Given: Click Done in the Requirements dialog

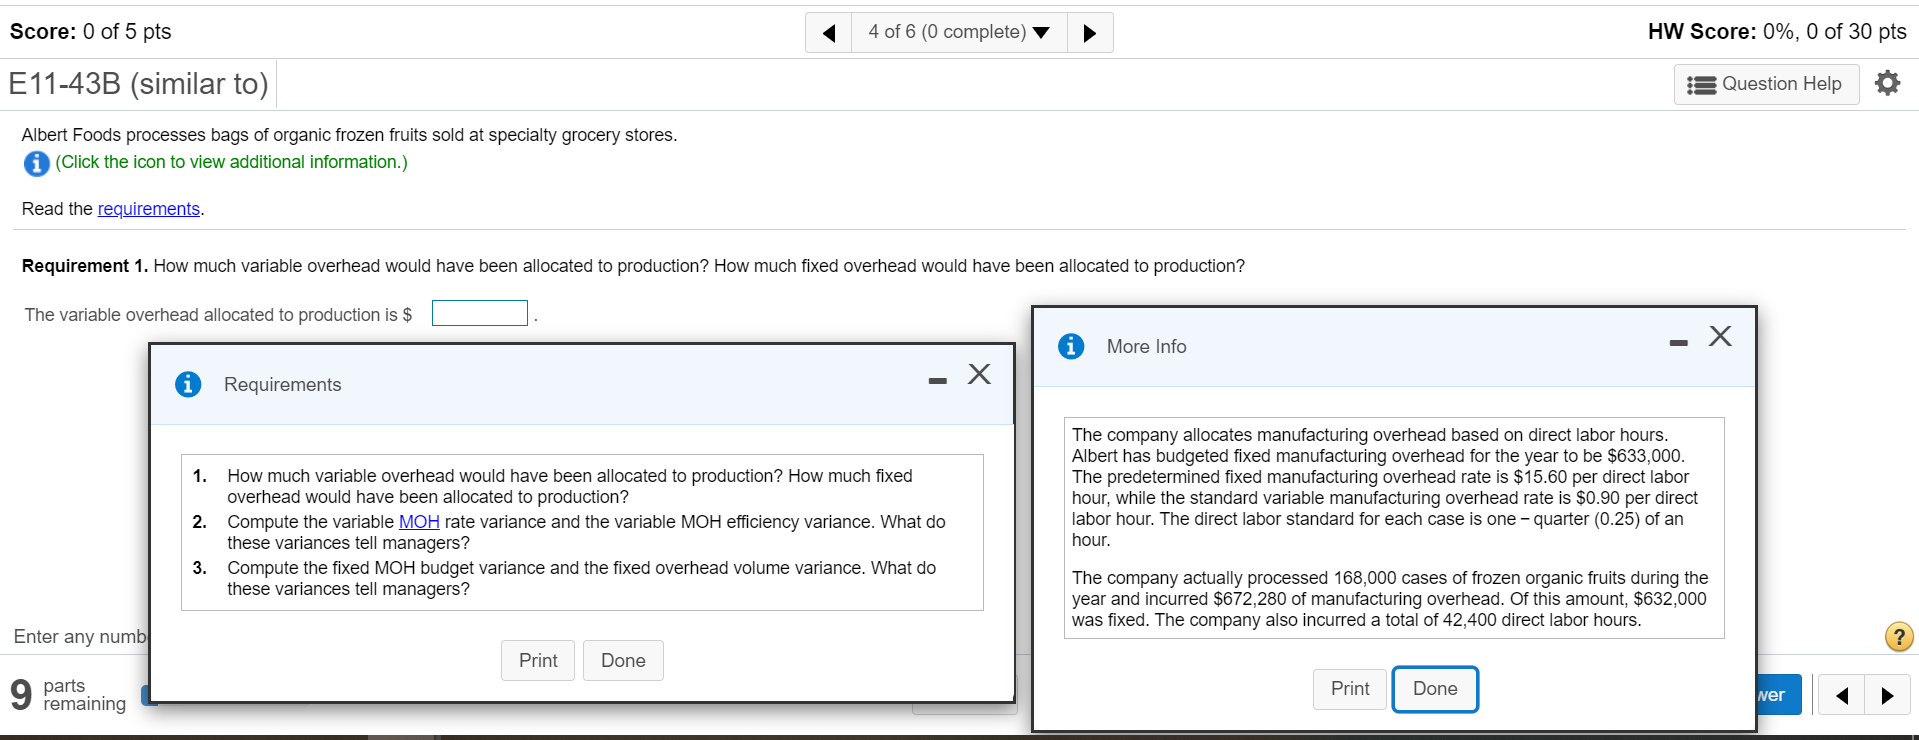Looking at the screenshot, I should (623, 660).
